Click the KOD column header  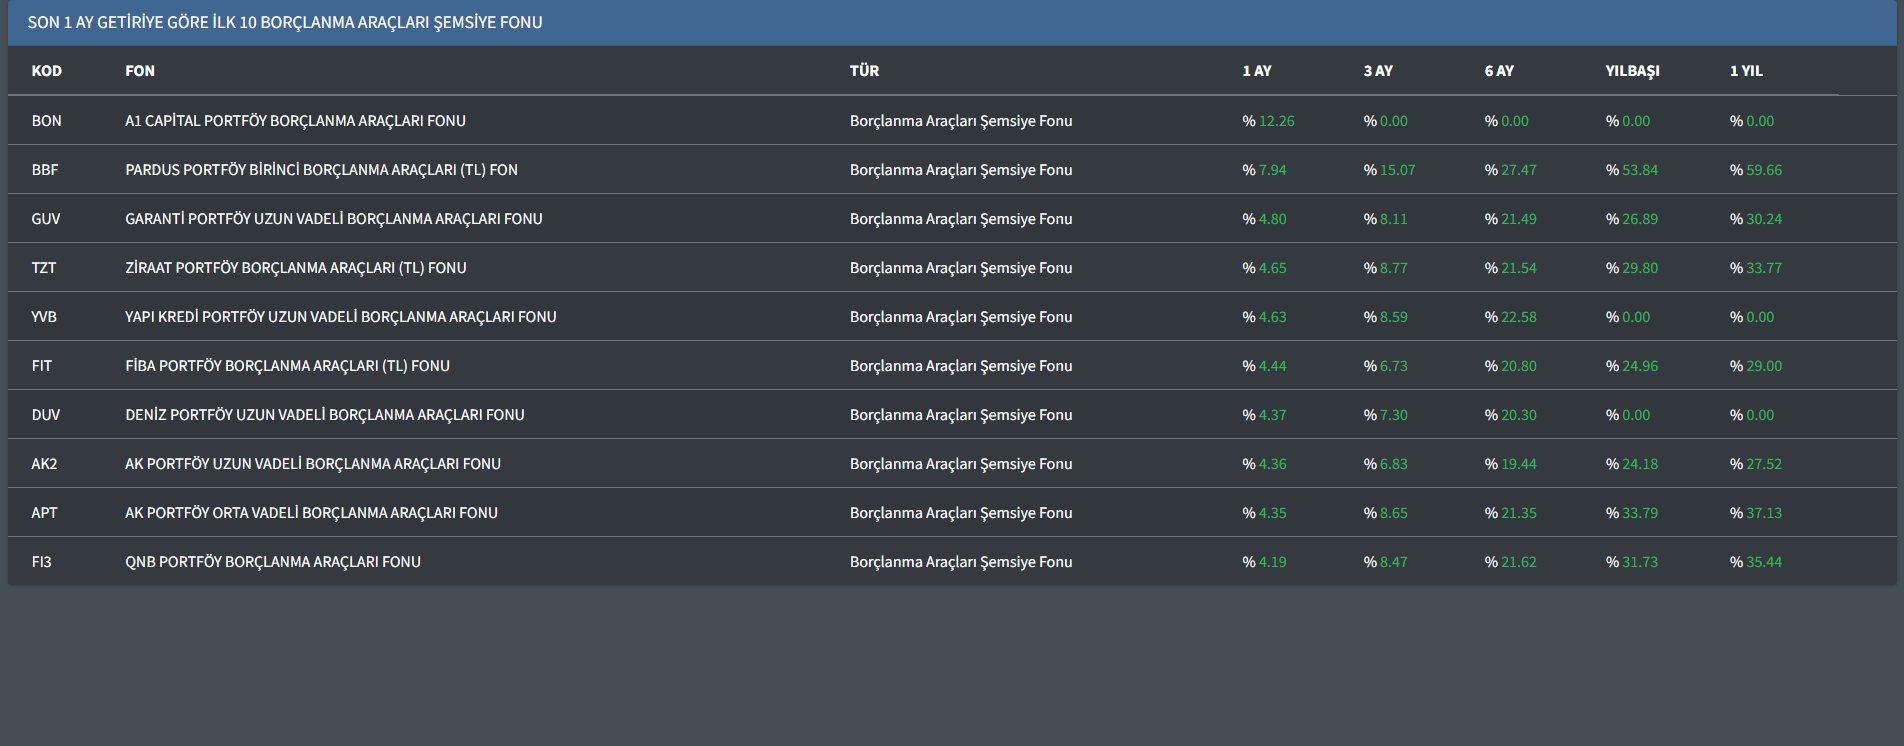point(46,71)
